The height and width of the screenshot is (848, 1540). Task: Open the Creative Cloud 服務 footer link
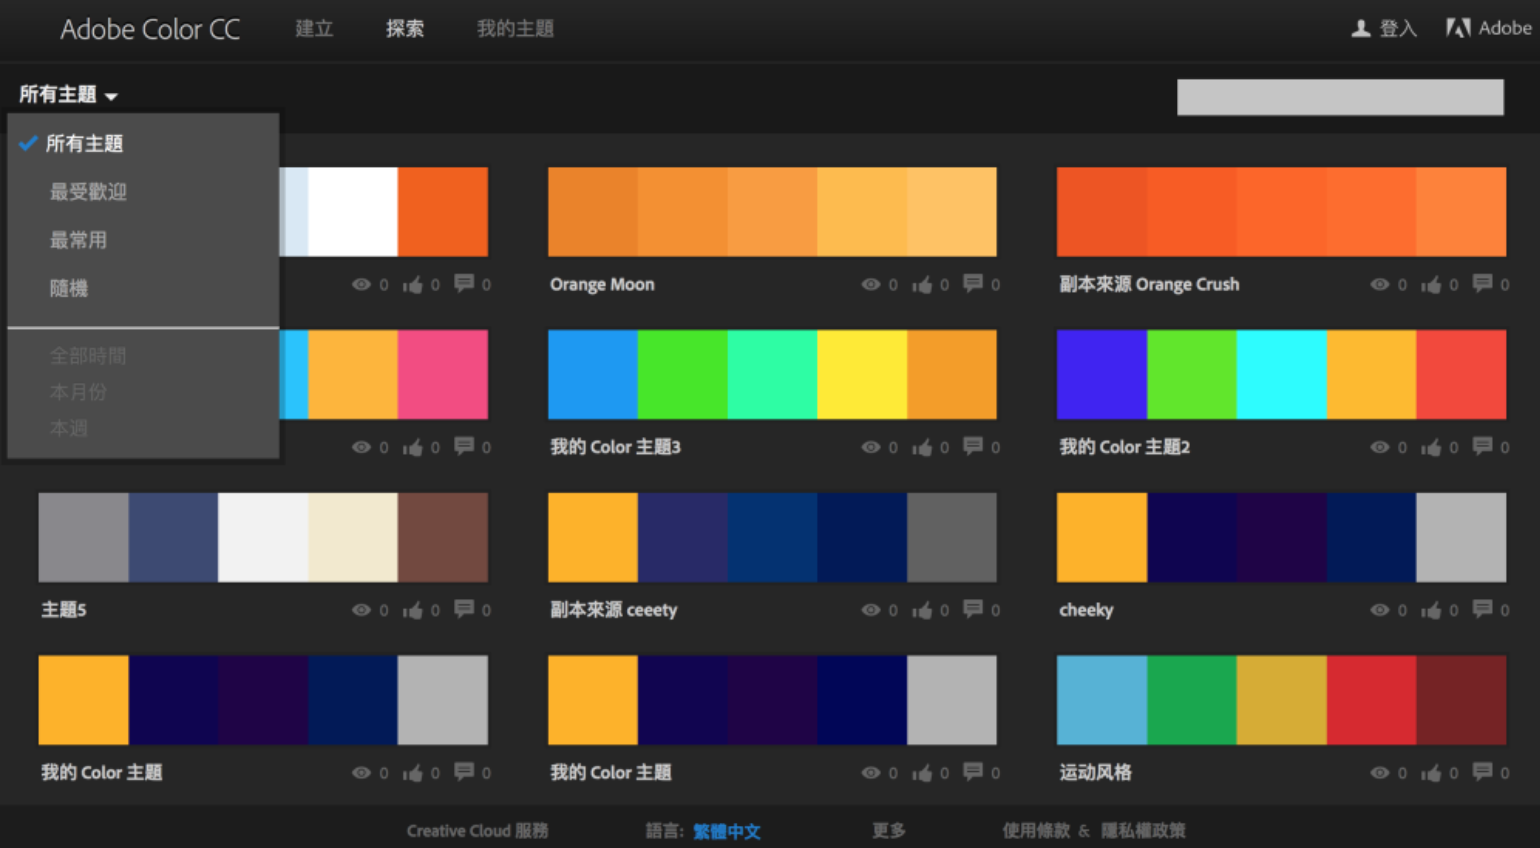(x=477, y=831)
